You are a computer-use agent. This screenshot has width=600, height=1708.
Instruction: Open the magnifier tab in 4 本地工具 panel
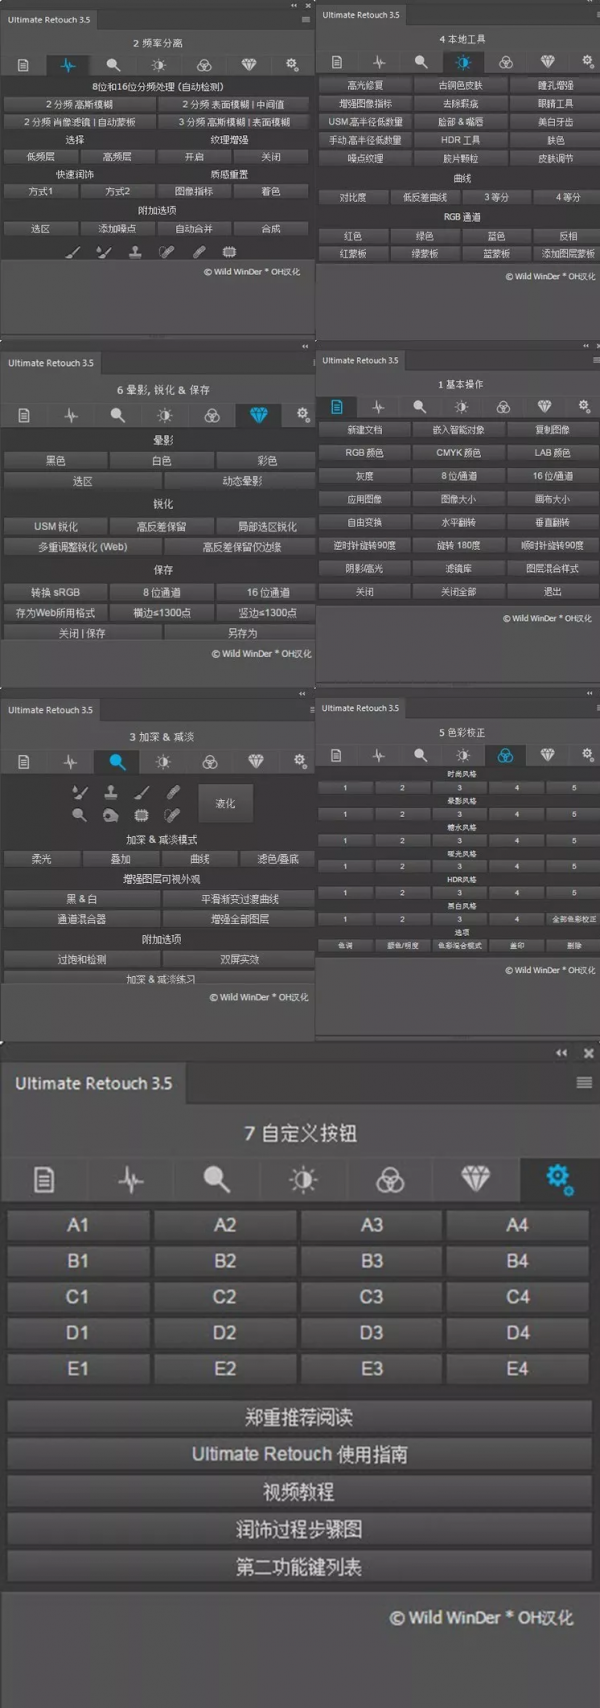pos(421,62)
